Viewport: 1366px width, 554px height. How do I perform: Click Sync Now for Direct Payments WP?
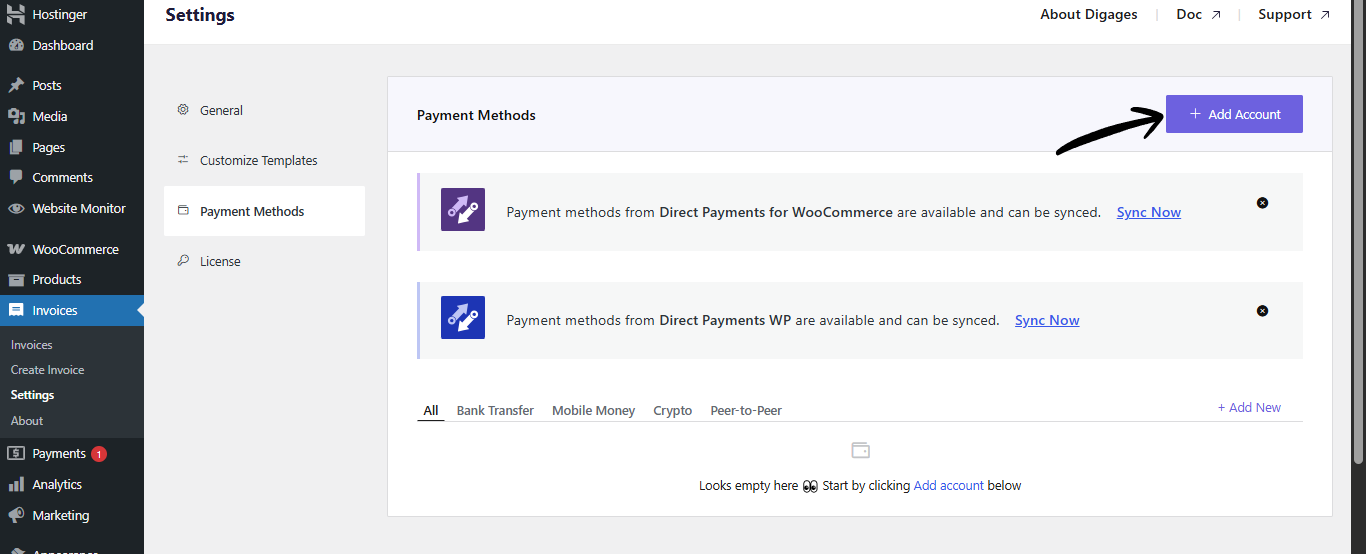coord(1047,320)
